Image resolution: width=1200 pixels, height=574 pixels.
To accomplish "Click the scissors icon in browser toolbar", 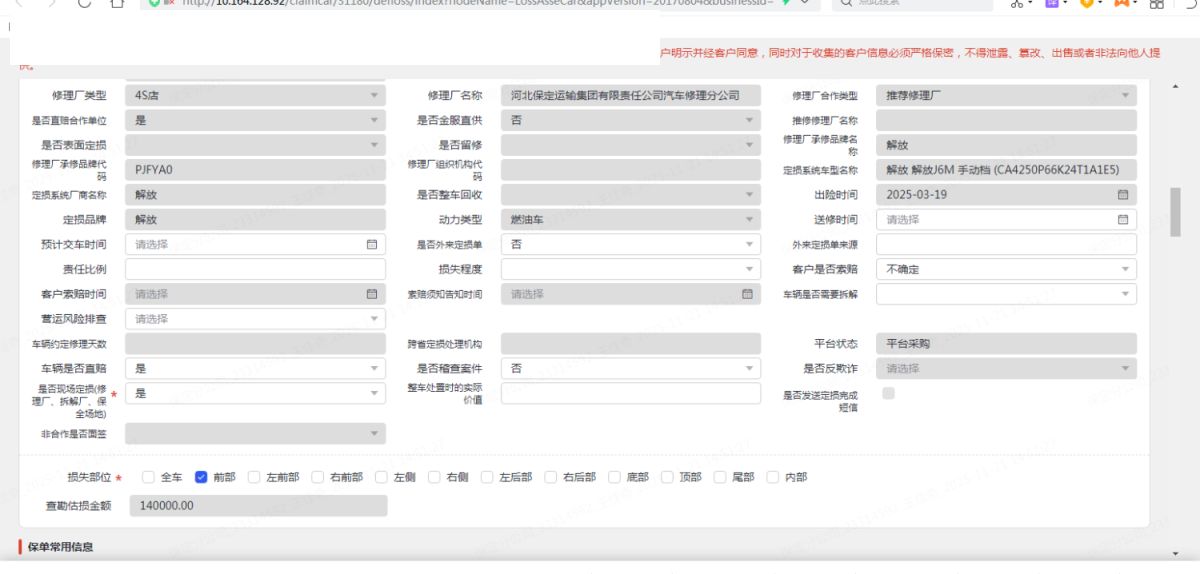I will click(x=1017, y=4).
